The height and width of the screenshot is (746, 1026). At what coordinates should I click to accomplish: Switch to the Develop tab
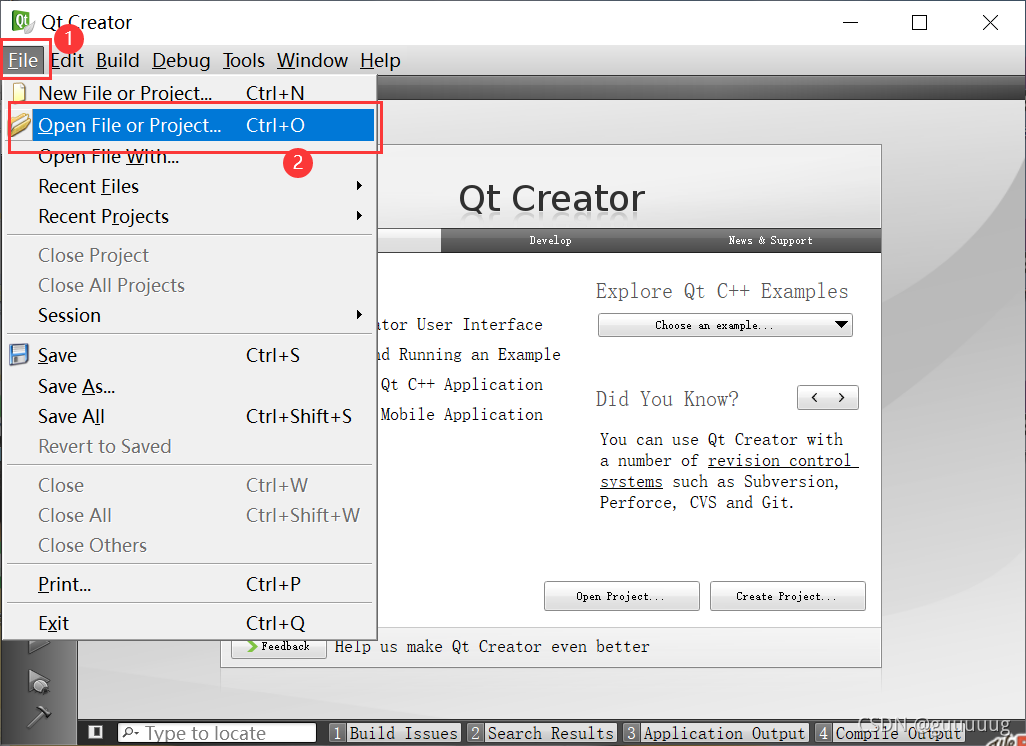[x=550, y=240]
